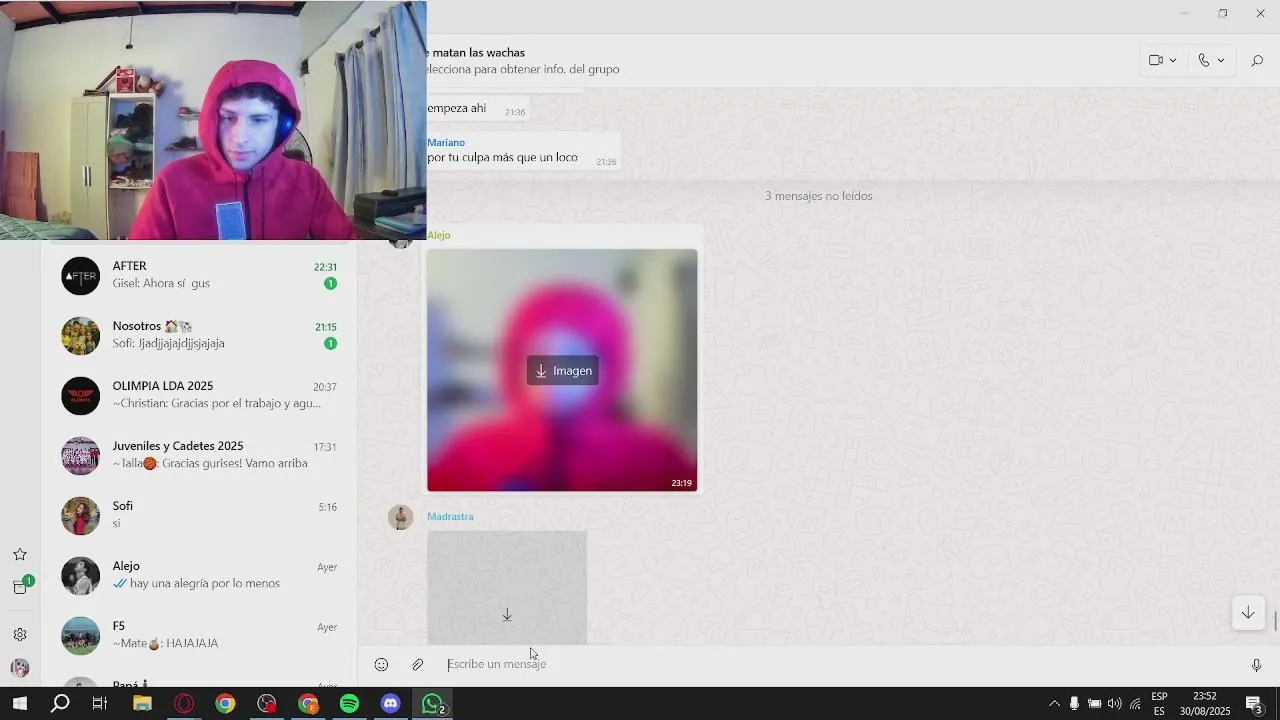The image size is (1280, 720).
Task: Start a voice call in the group
Action: click(1204, 60)
